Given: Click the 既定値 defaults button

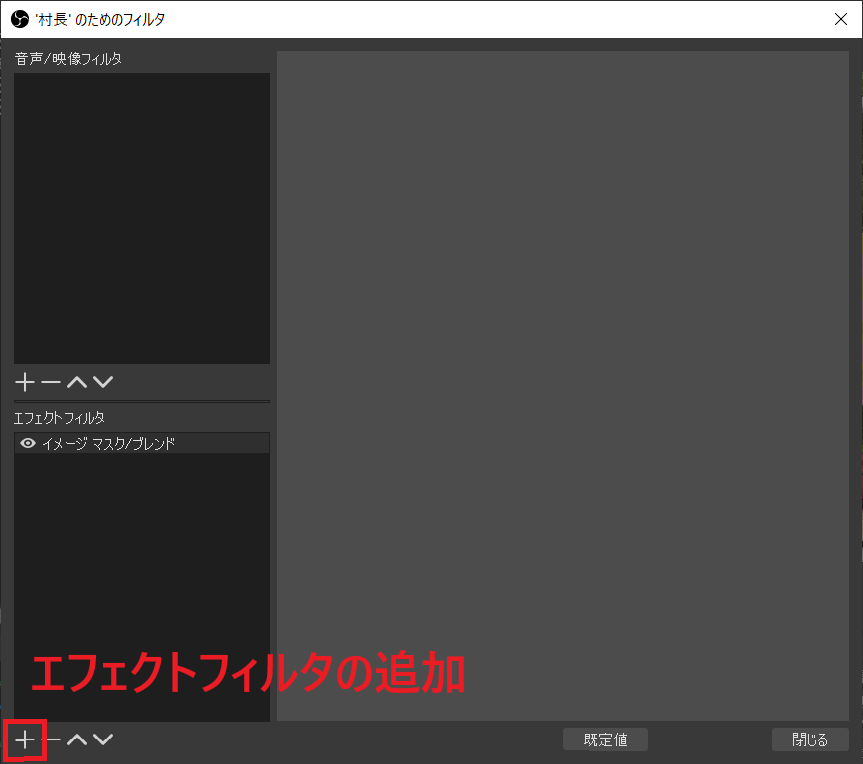Looking at the screenshot, I should click(x=605, y=740).
